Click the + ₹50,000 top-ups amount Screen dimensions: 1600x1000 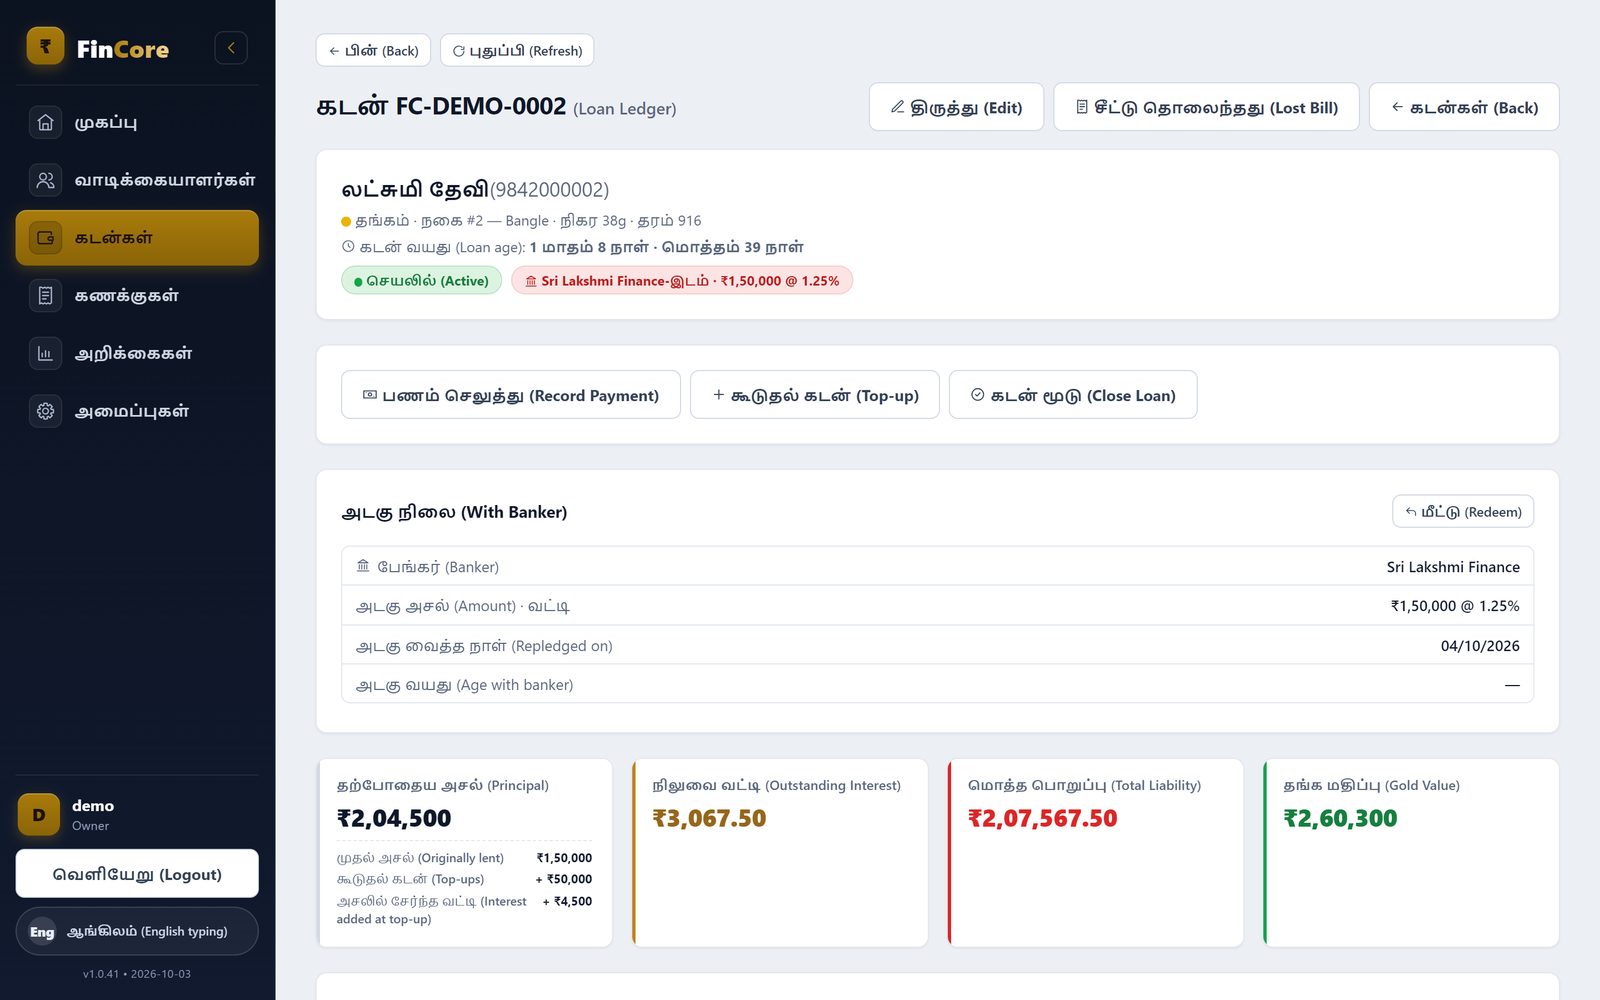564,880
